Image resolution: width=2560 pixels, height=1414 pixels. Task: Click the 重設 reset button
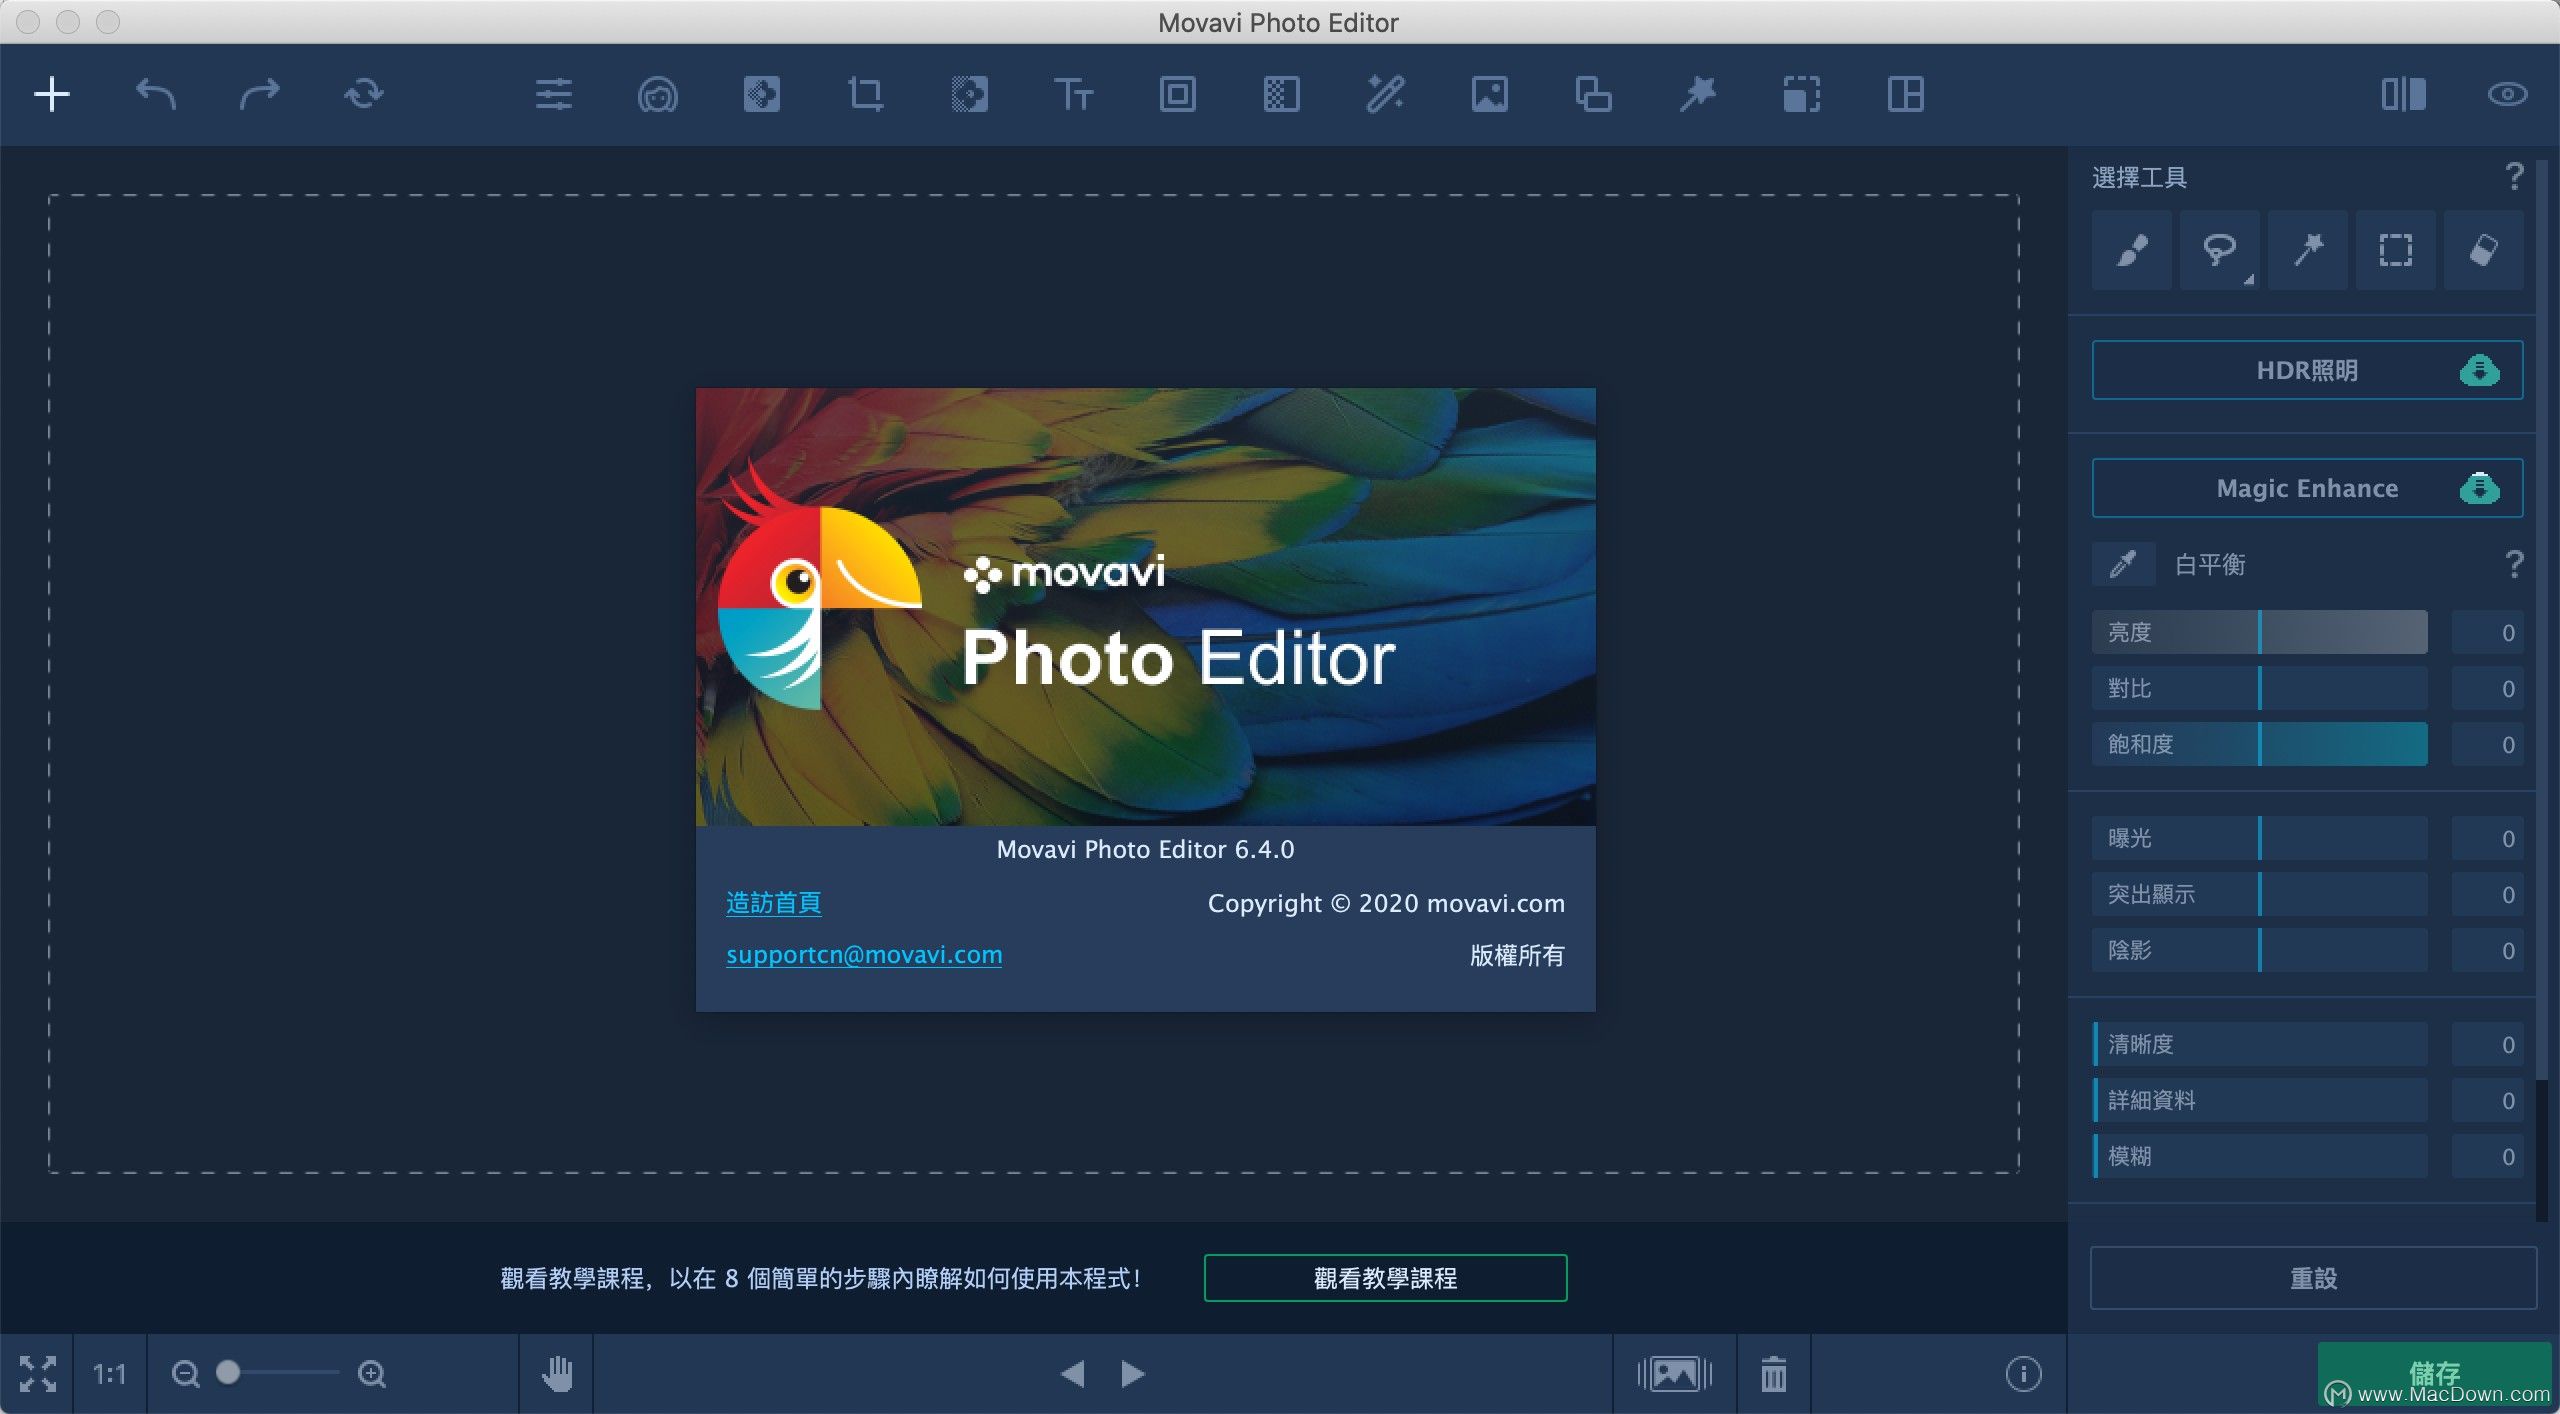(2314, 1278)
